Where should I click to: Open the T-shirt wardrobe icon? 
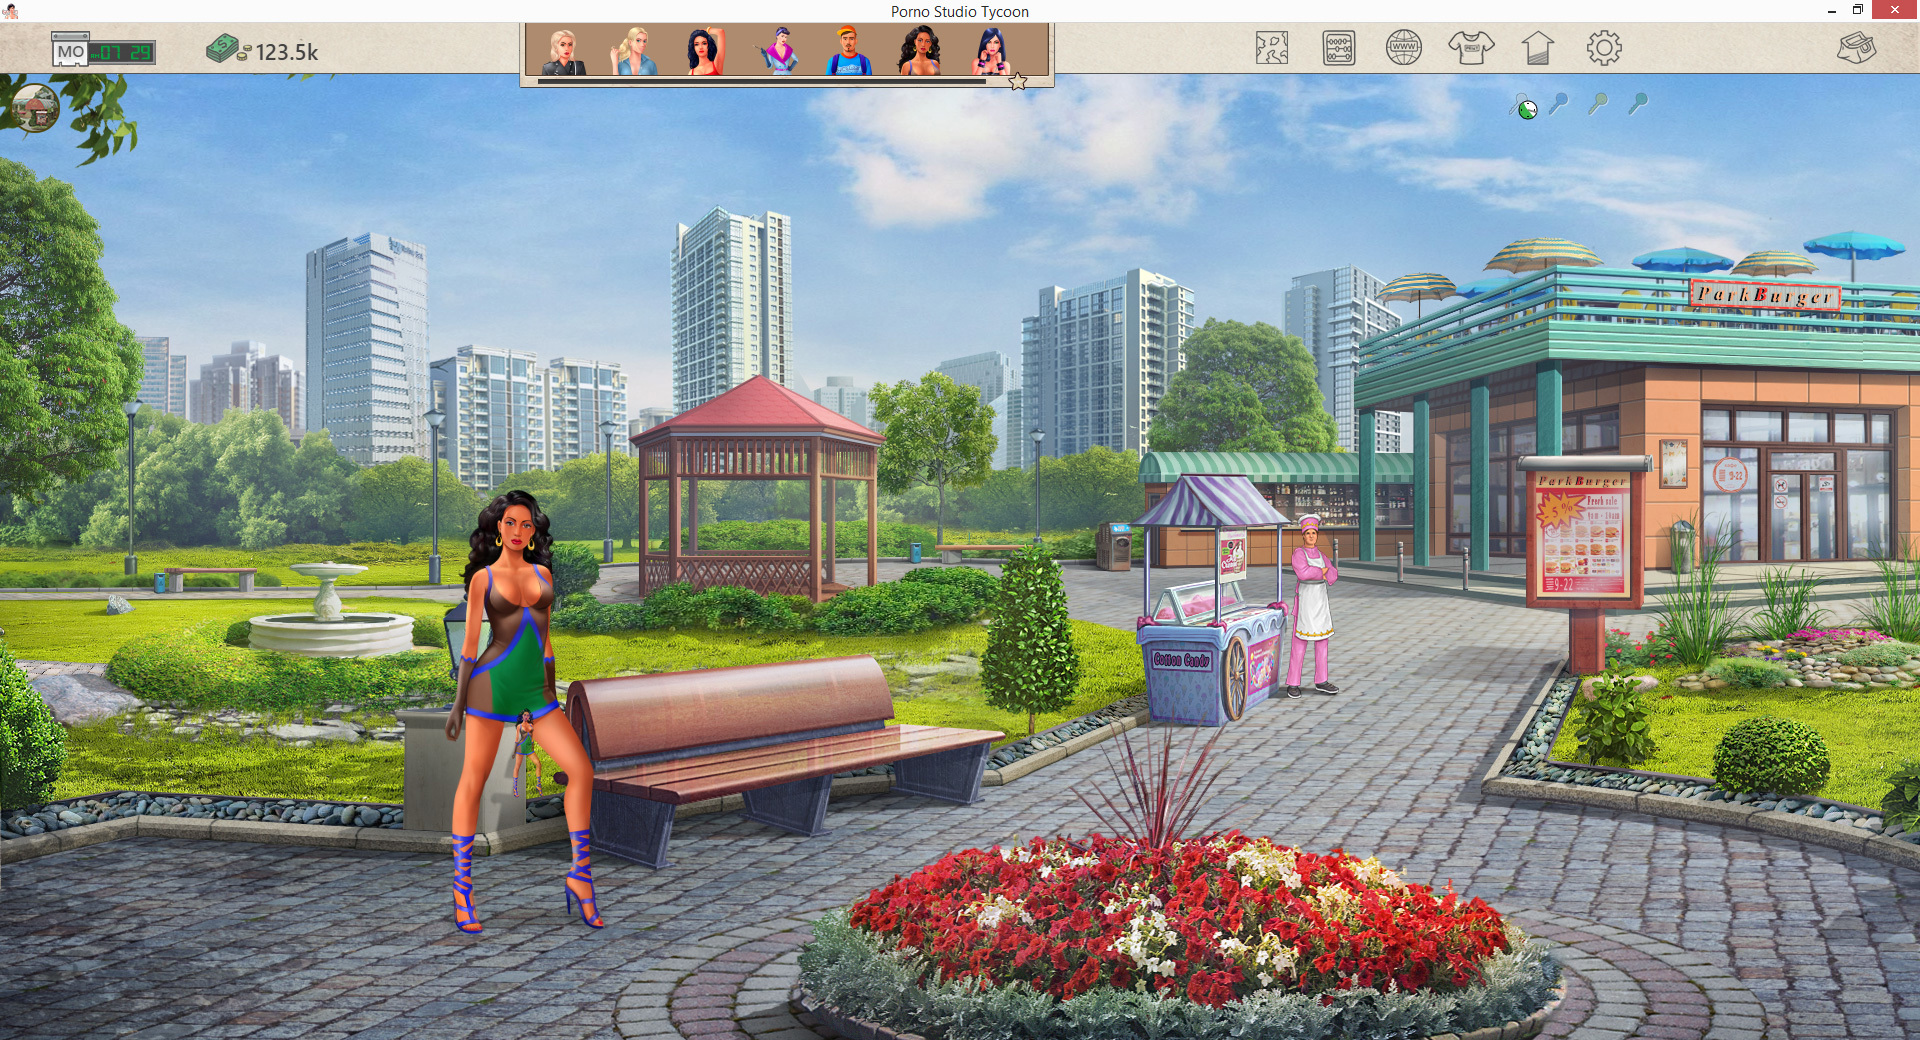pyautogui.click(x=1471, y=48)
